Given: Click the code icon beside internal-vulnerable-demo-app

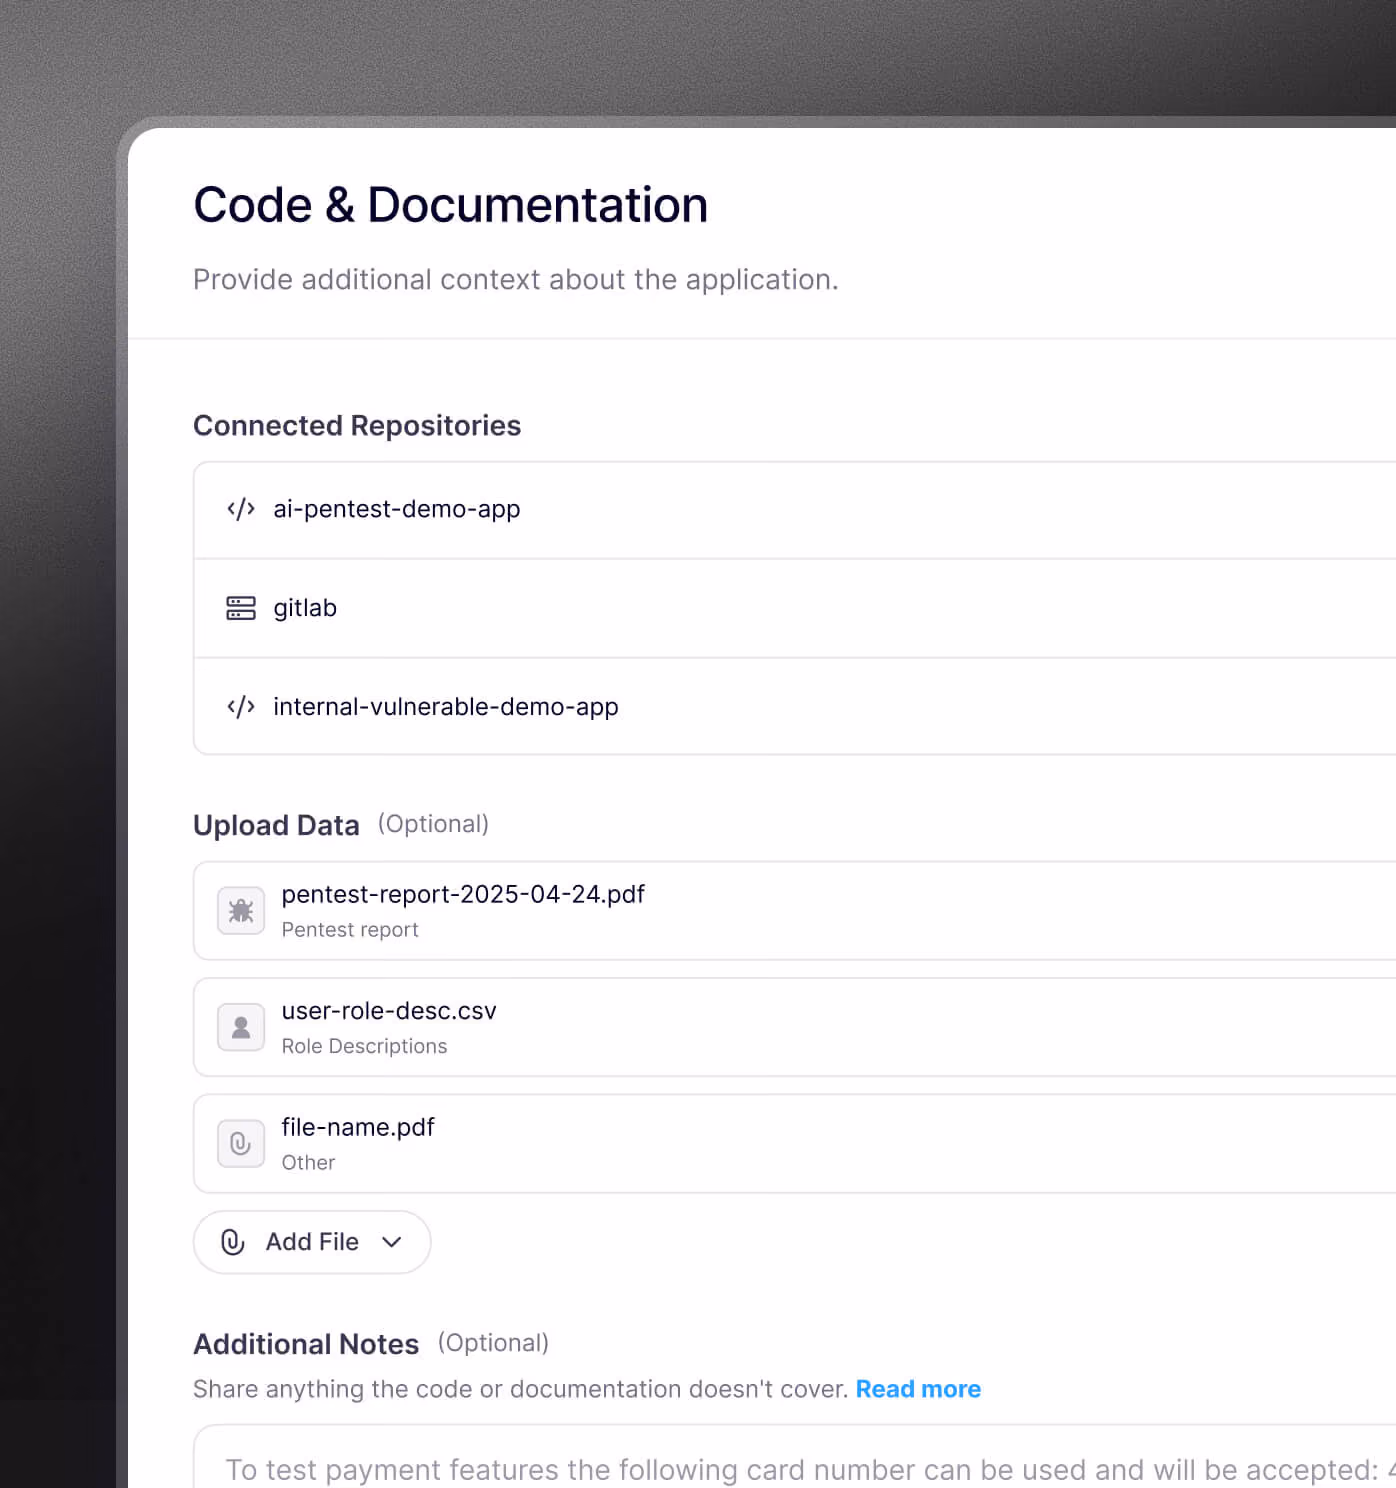Looking at the screenshot, I should 241,707.
